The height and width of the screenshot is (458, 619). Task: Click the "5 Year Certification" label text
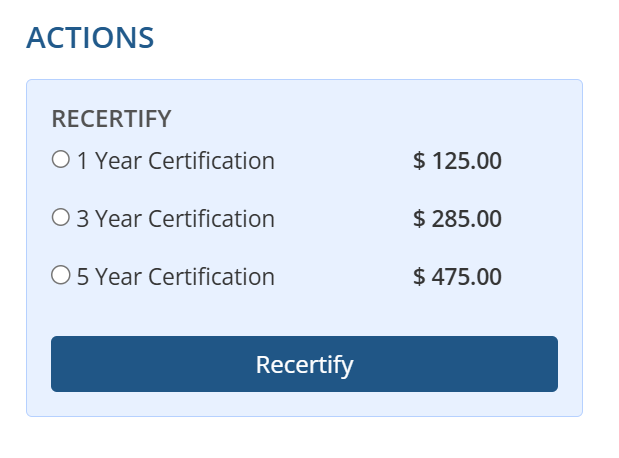tap(176, 277)
